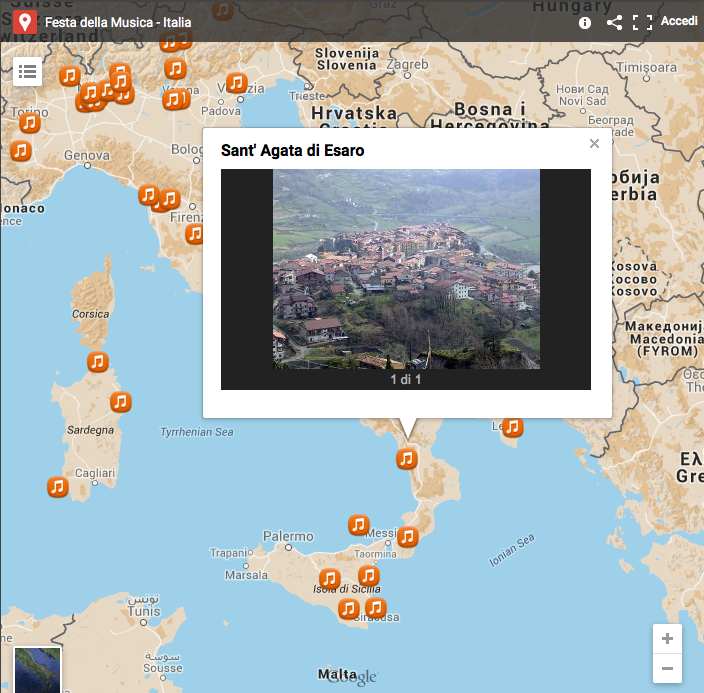Open the Sant' Agata di Esaro photo
This screenshot has width=704, height=693.
click(406, 269)
